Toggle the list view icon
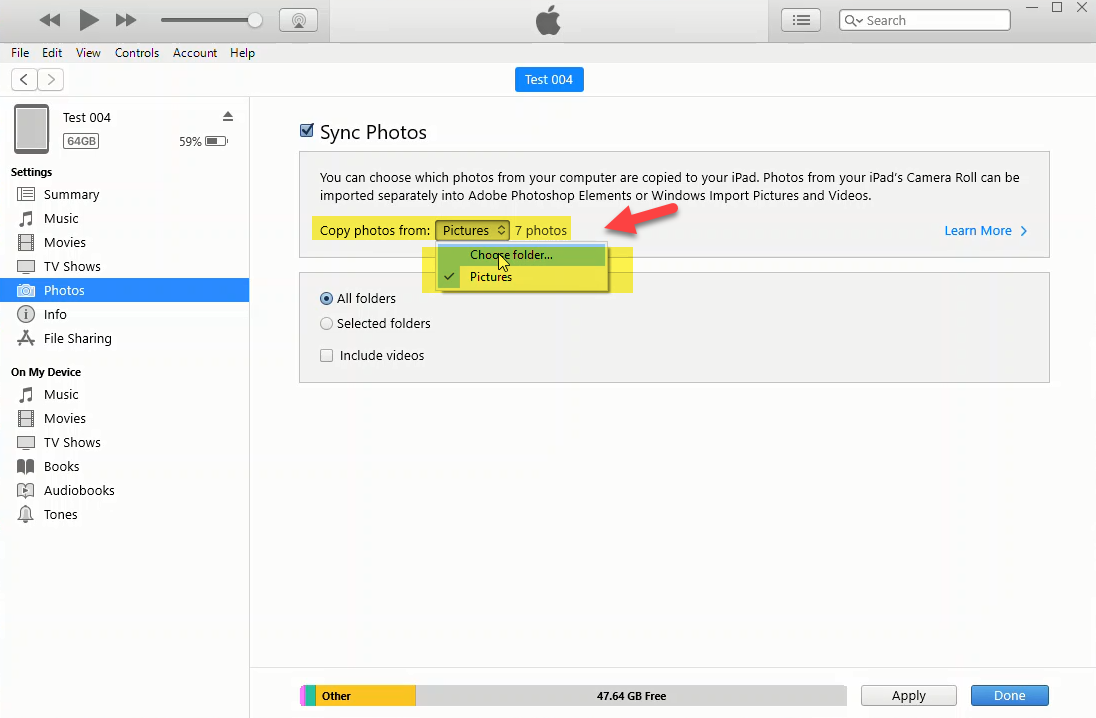The height and width of the screenshot is (718, 1096). [x=800, y=20]
